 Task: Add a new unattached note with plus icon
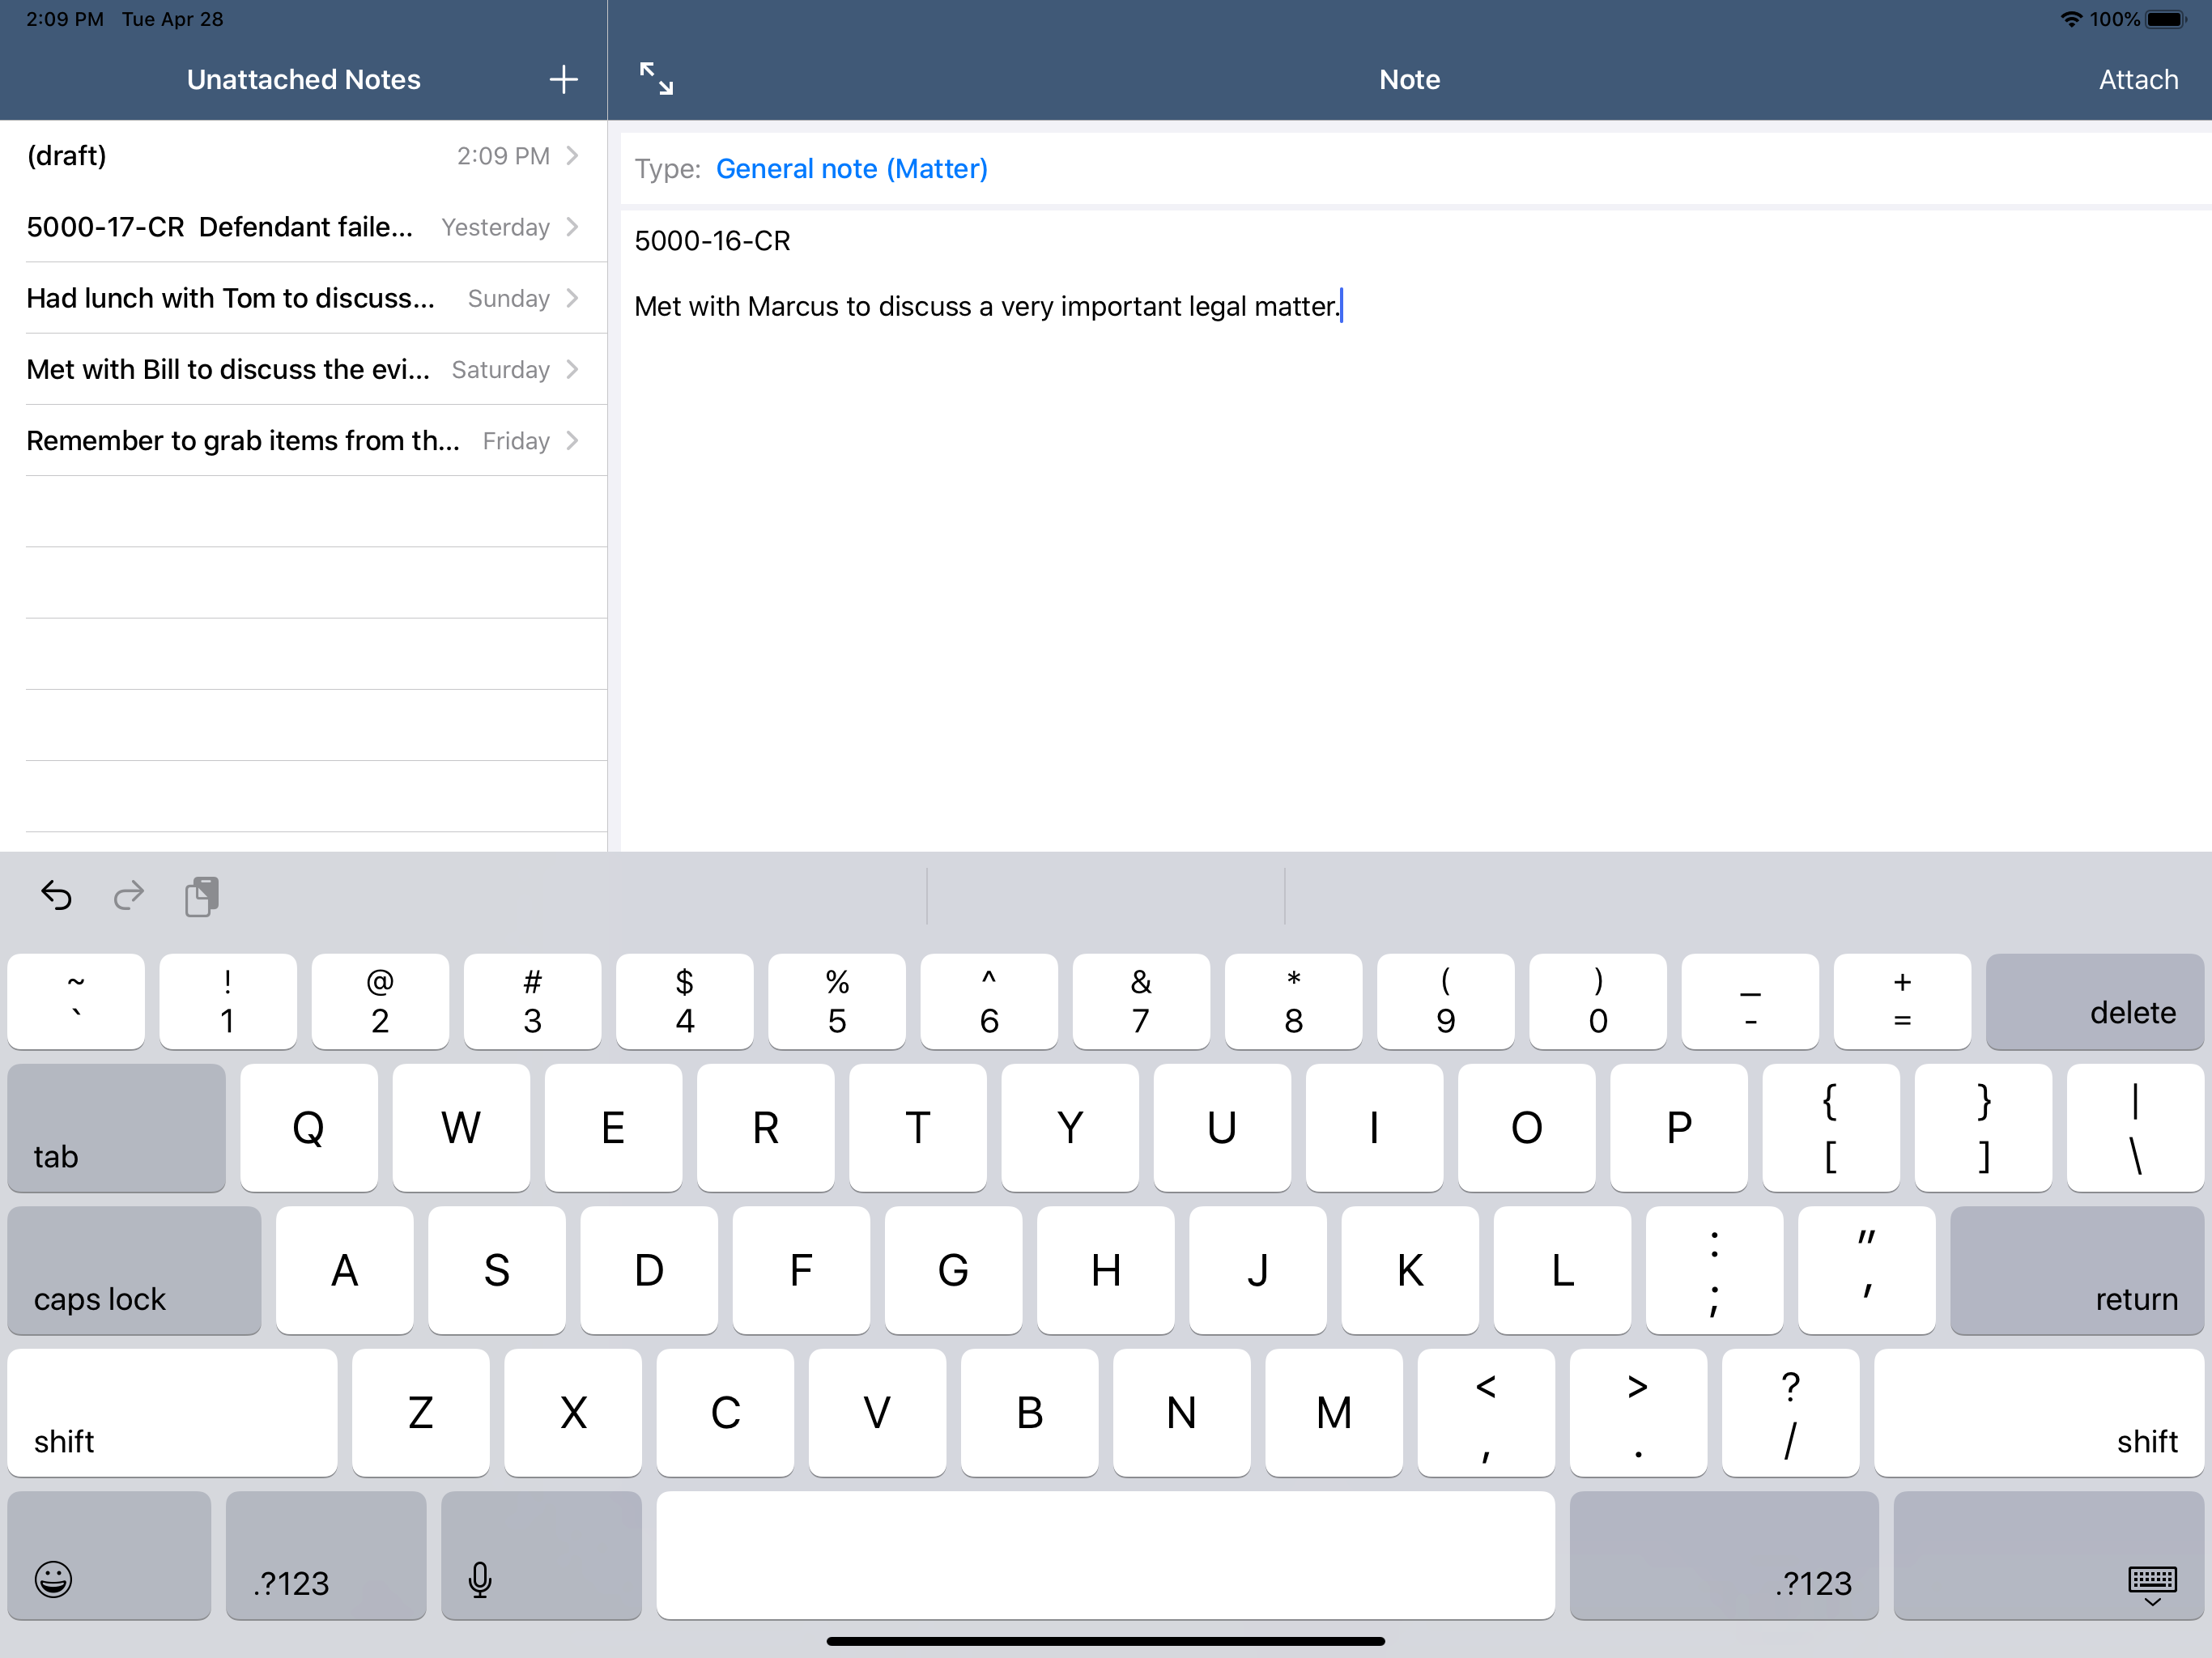tap(563, 80)
